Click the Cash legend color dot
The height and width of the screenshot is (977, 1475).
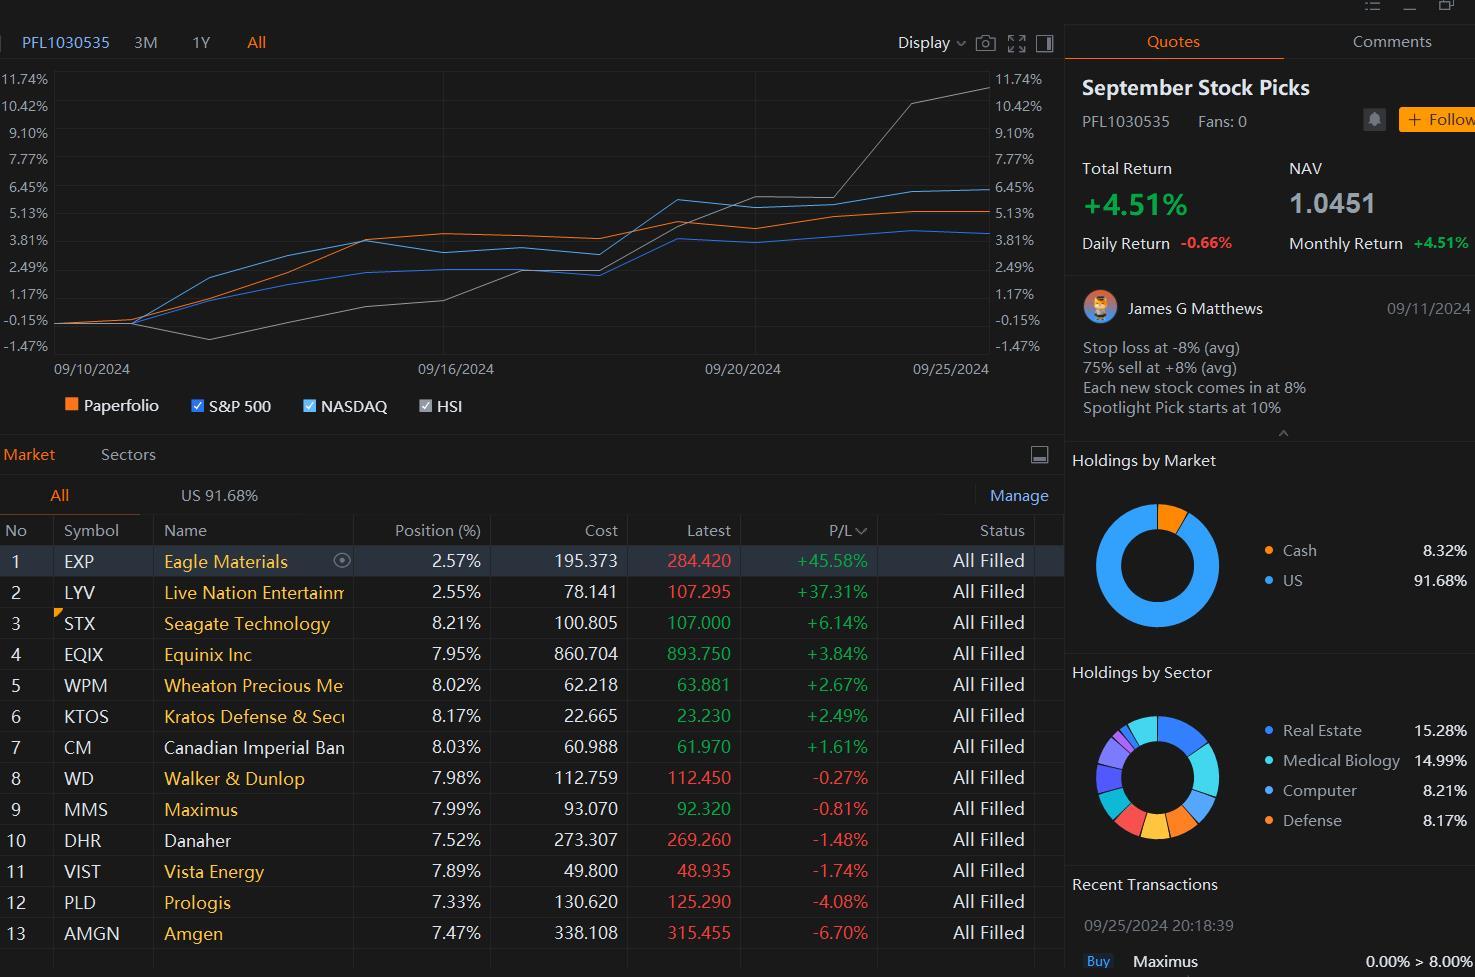1269,550
